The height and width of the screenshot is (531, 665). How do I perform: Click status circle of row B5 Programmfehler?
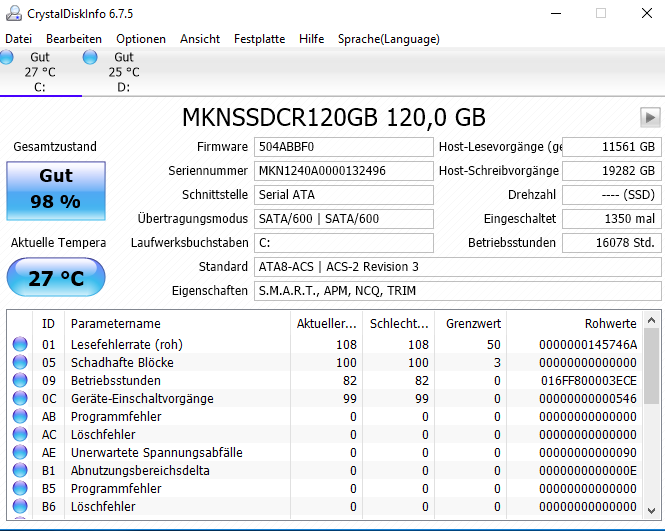click(x=20, y=488)
